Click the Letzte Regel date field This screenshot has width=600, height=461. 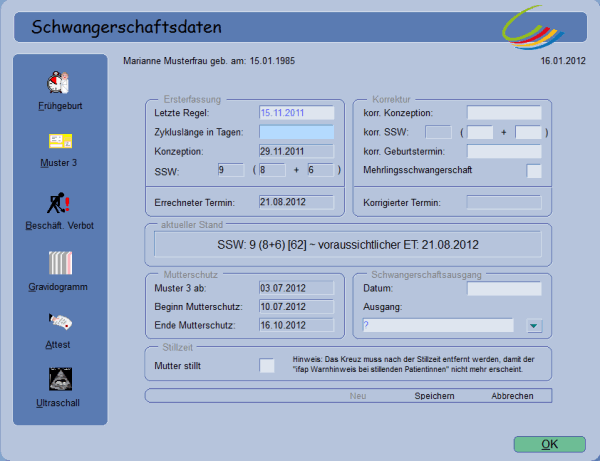297,113
